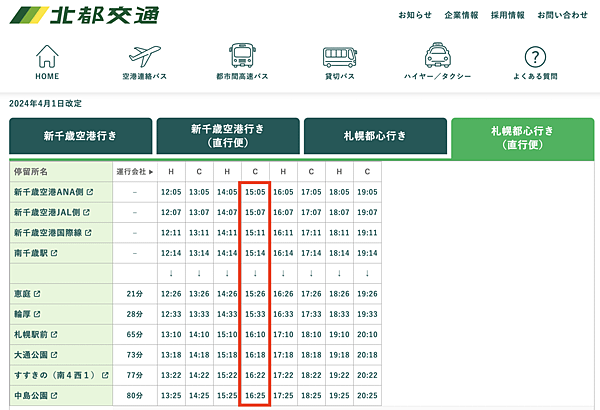Click the 2024年4月1日改定 revision text
Viewport: 600px width, 410px height.
click(x=46, y=104)
